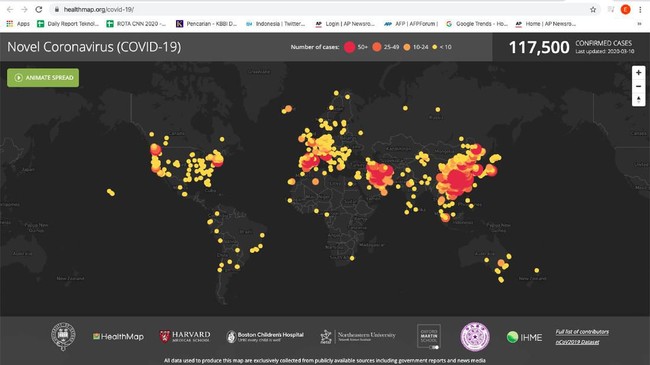
Task: Zoom out on the map with minus button
Action: pos(638,86)
